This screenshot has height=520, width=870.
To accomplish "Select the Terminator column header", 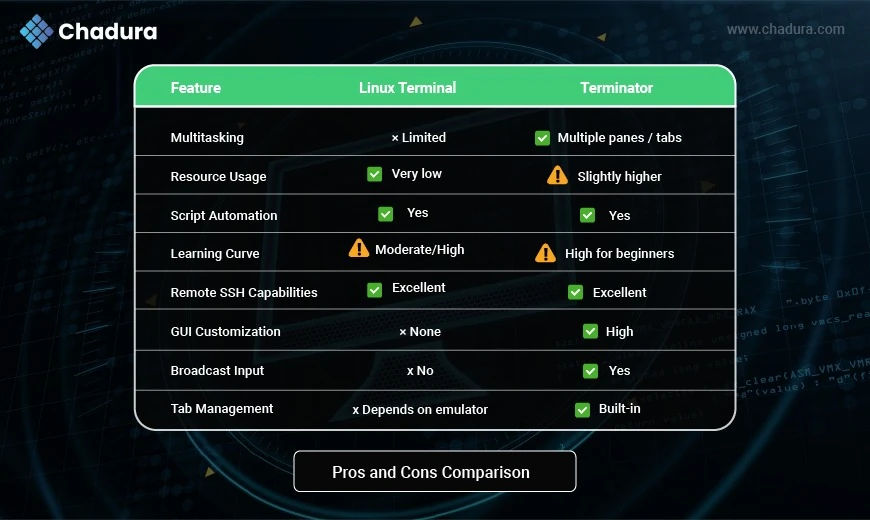I will point(616,88).
